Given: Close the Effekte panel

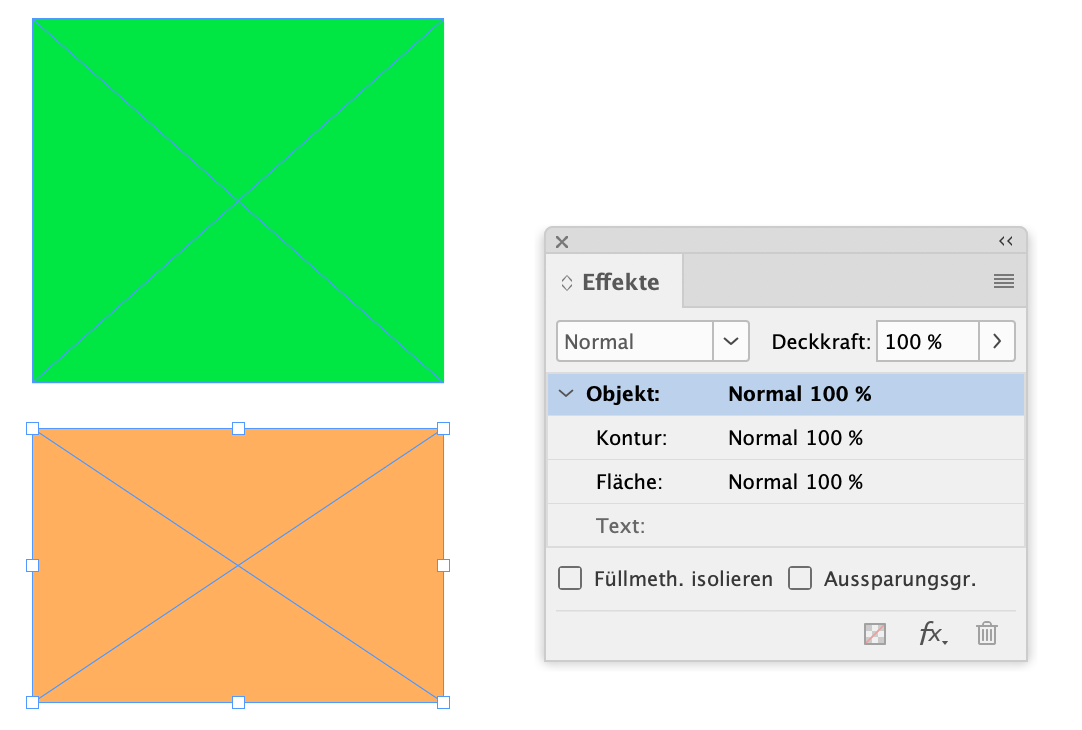Looking at the screenshot, I should point(562,242).
